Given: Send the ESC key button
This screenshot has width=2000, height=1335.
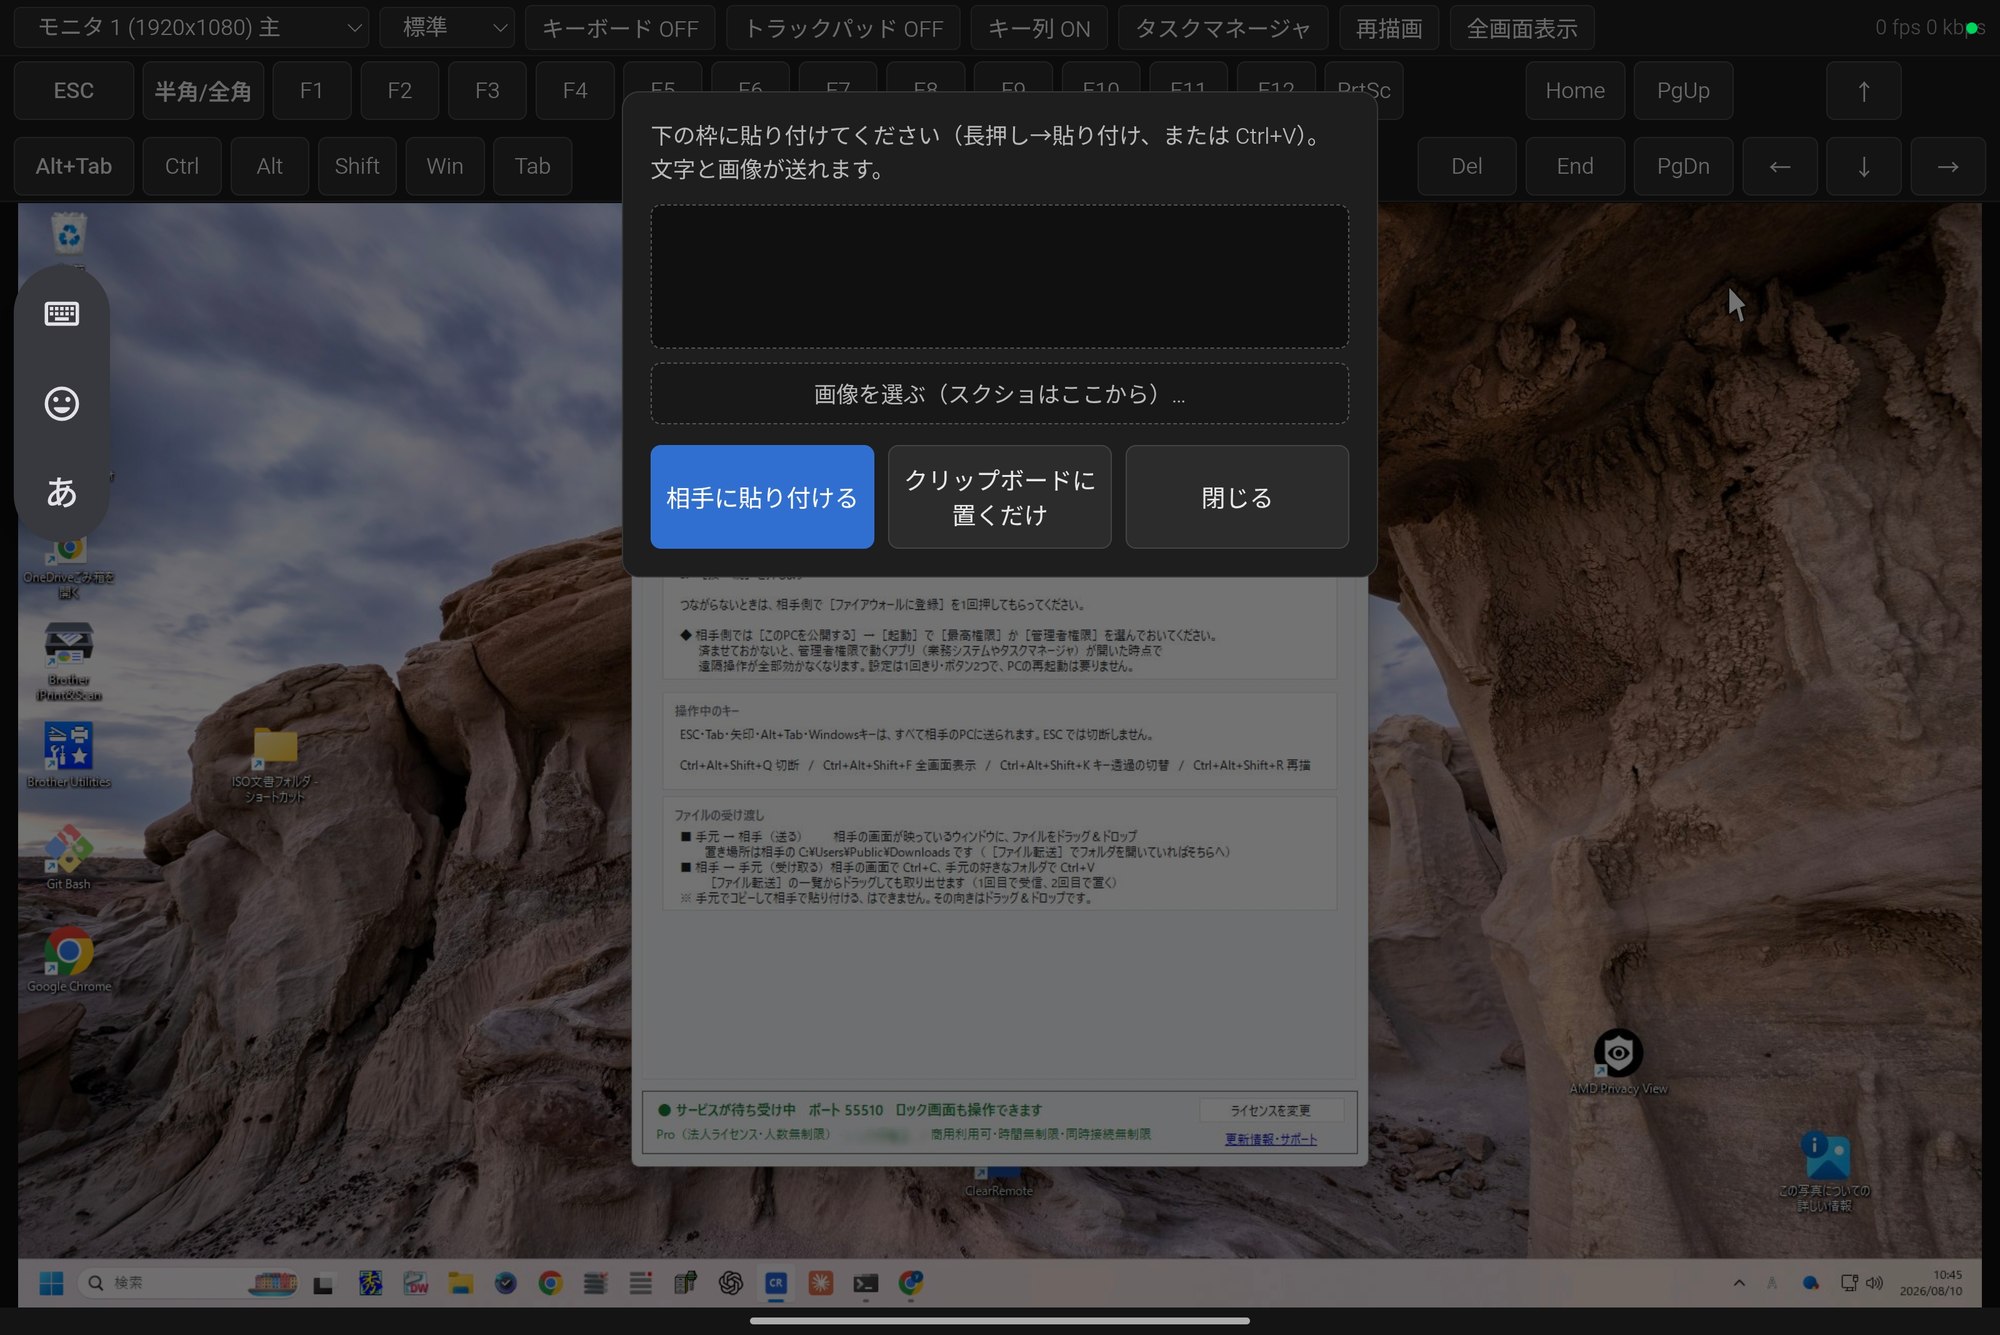Looking at the screenshot, I should click(x=74, y=91).
